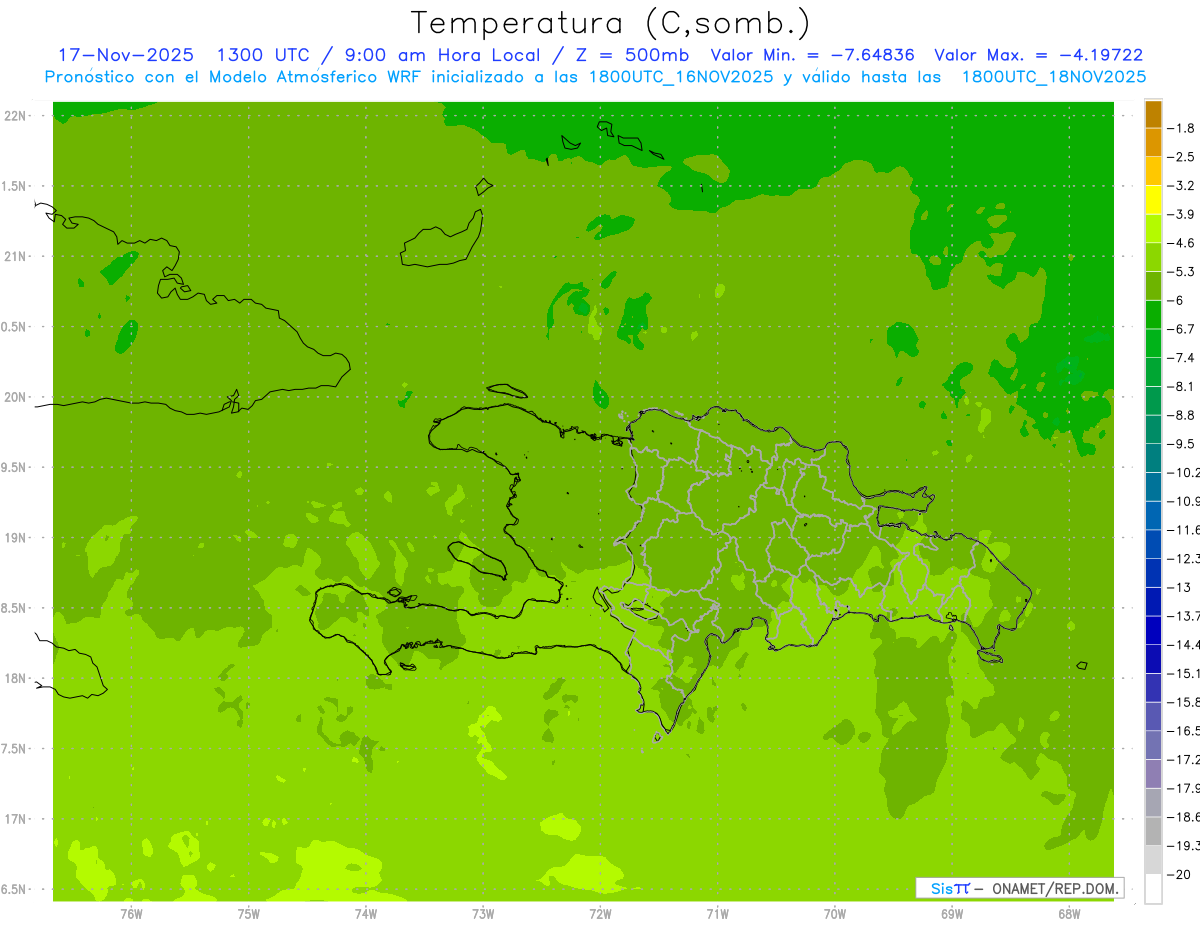Screen dimensions: 1200x927
Task: Click the "-5.3" color scale value
Action: [1182, 272]
